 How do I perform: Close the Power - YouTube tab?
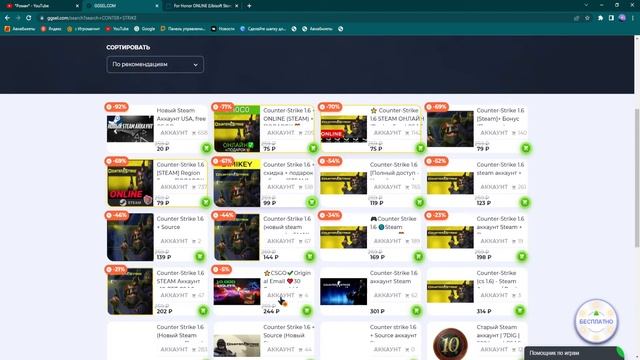pos(77,6)
